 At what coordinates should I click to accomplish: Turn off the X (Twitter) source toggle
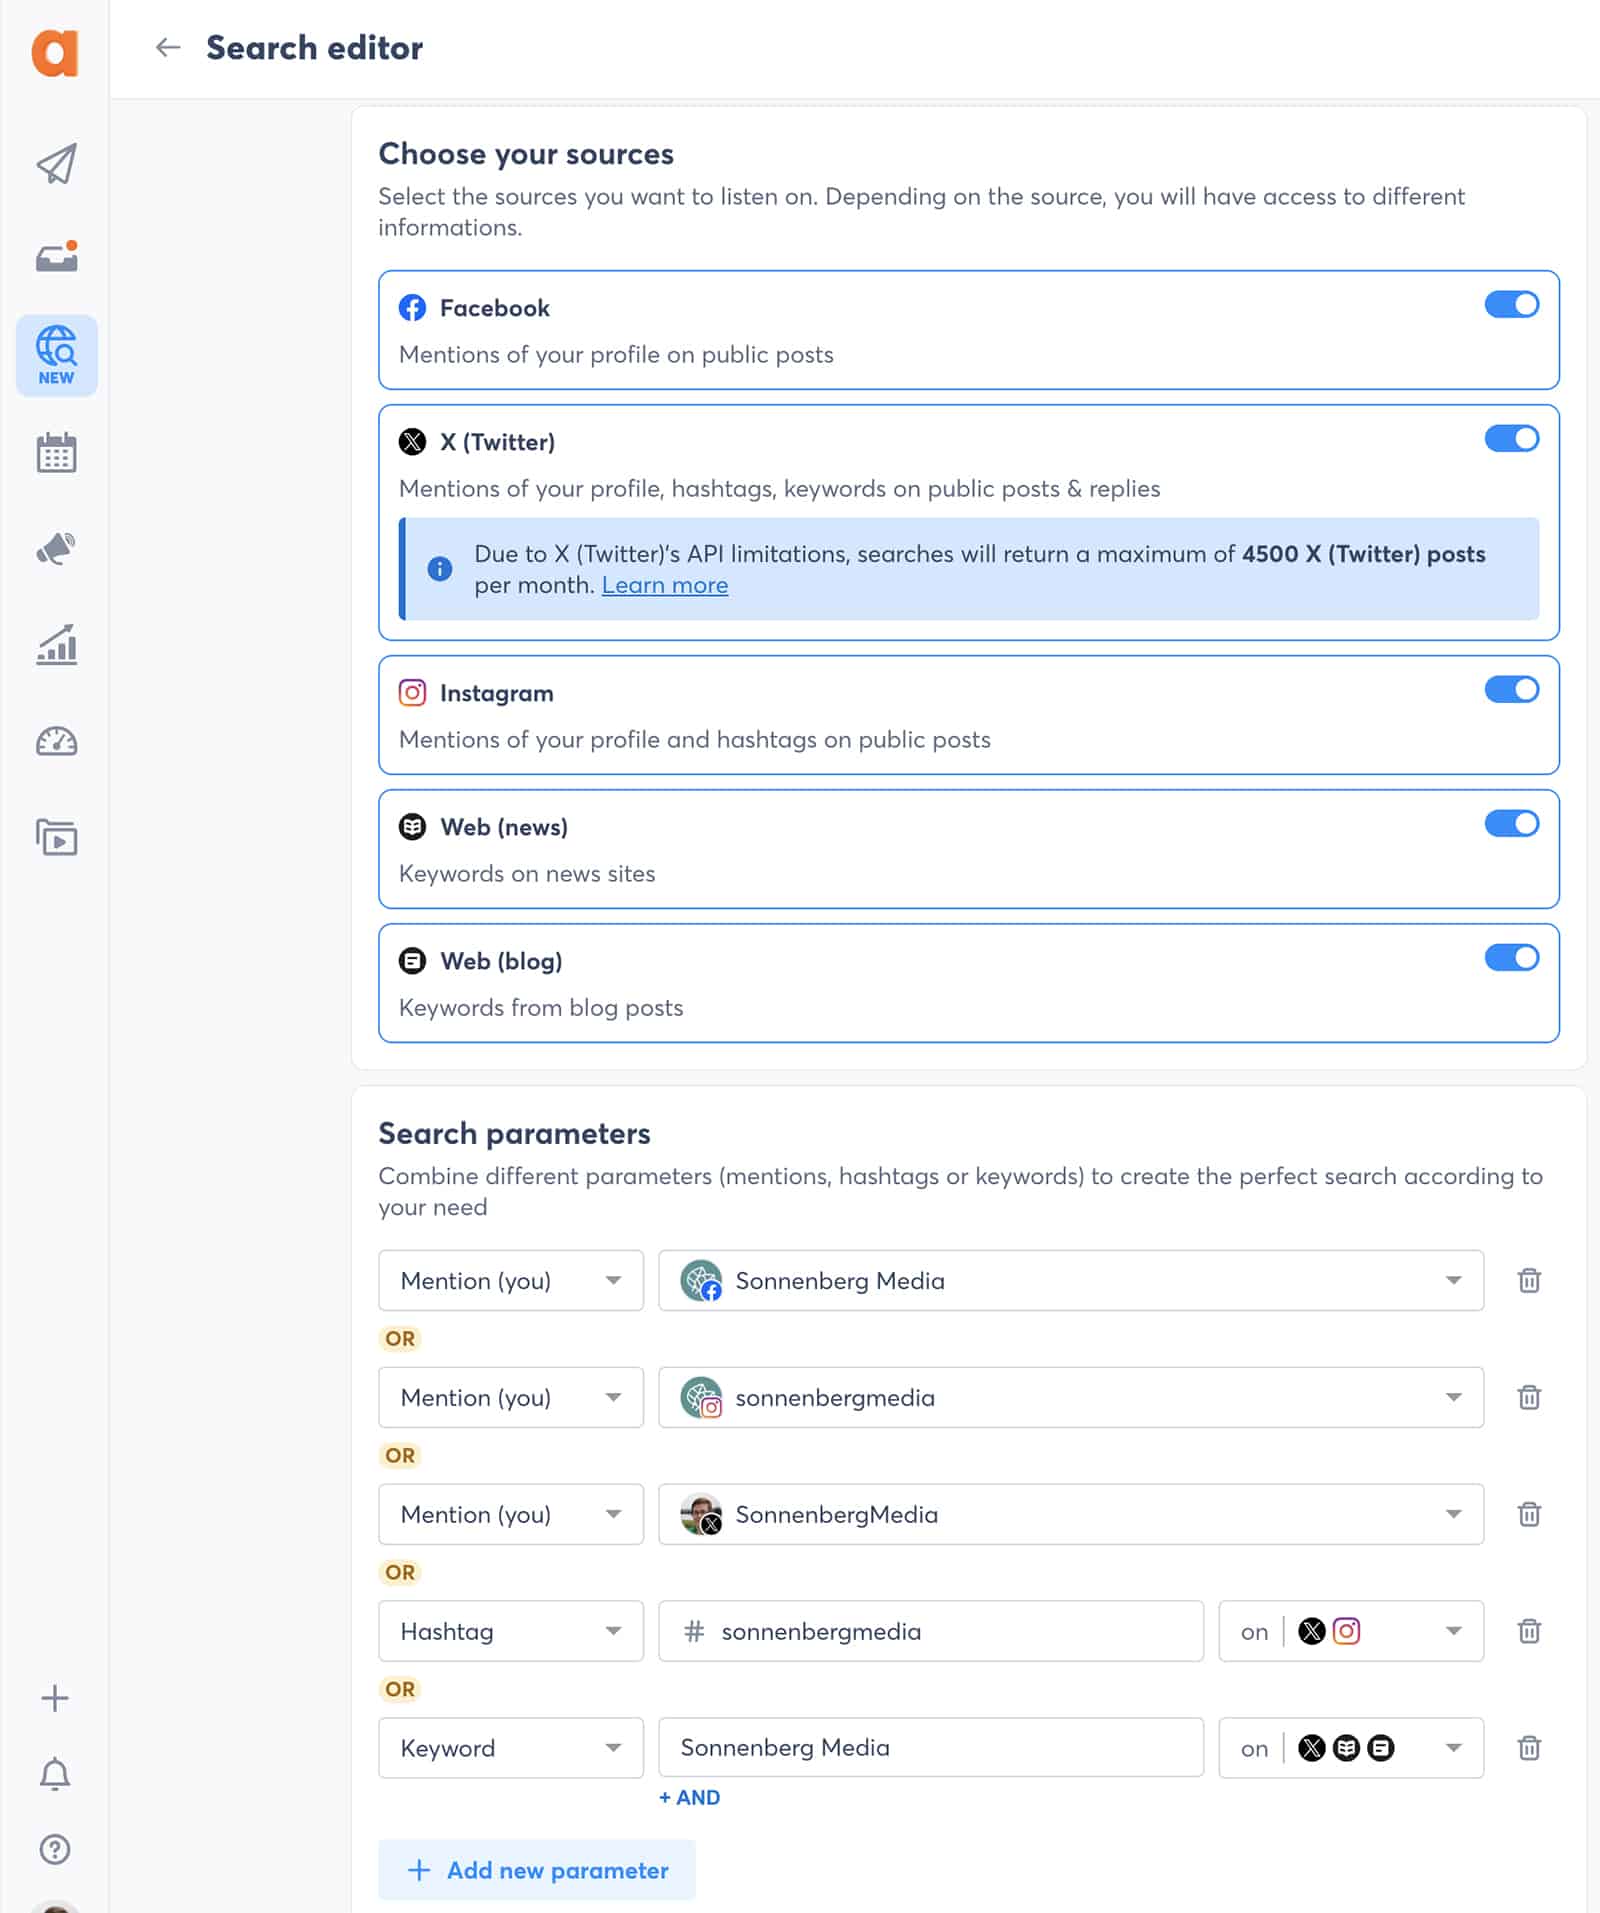click(1511, 438)
